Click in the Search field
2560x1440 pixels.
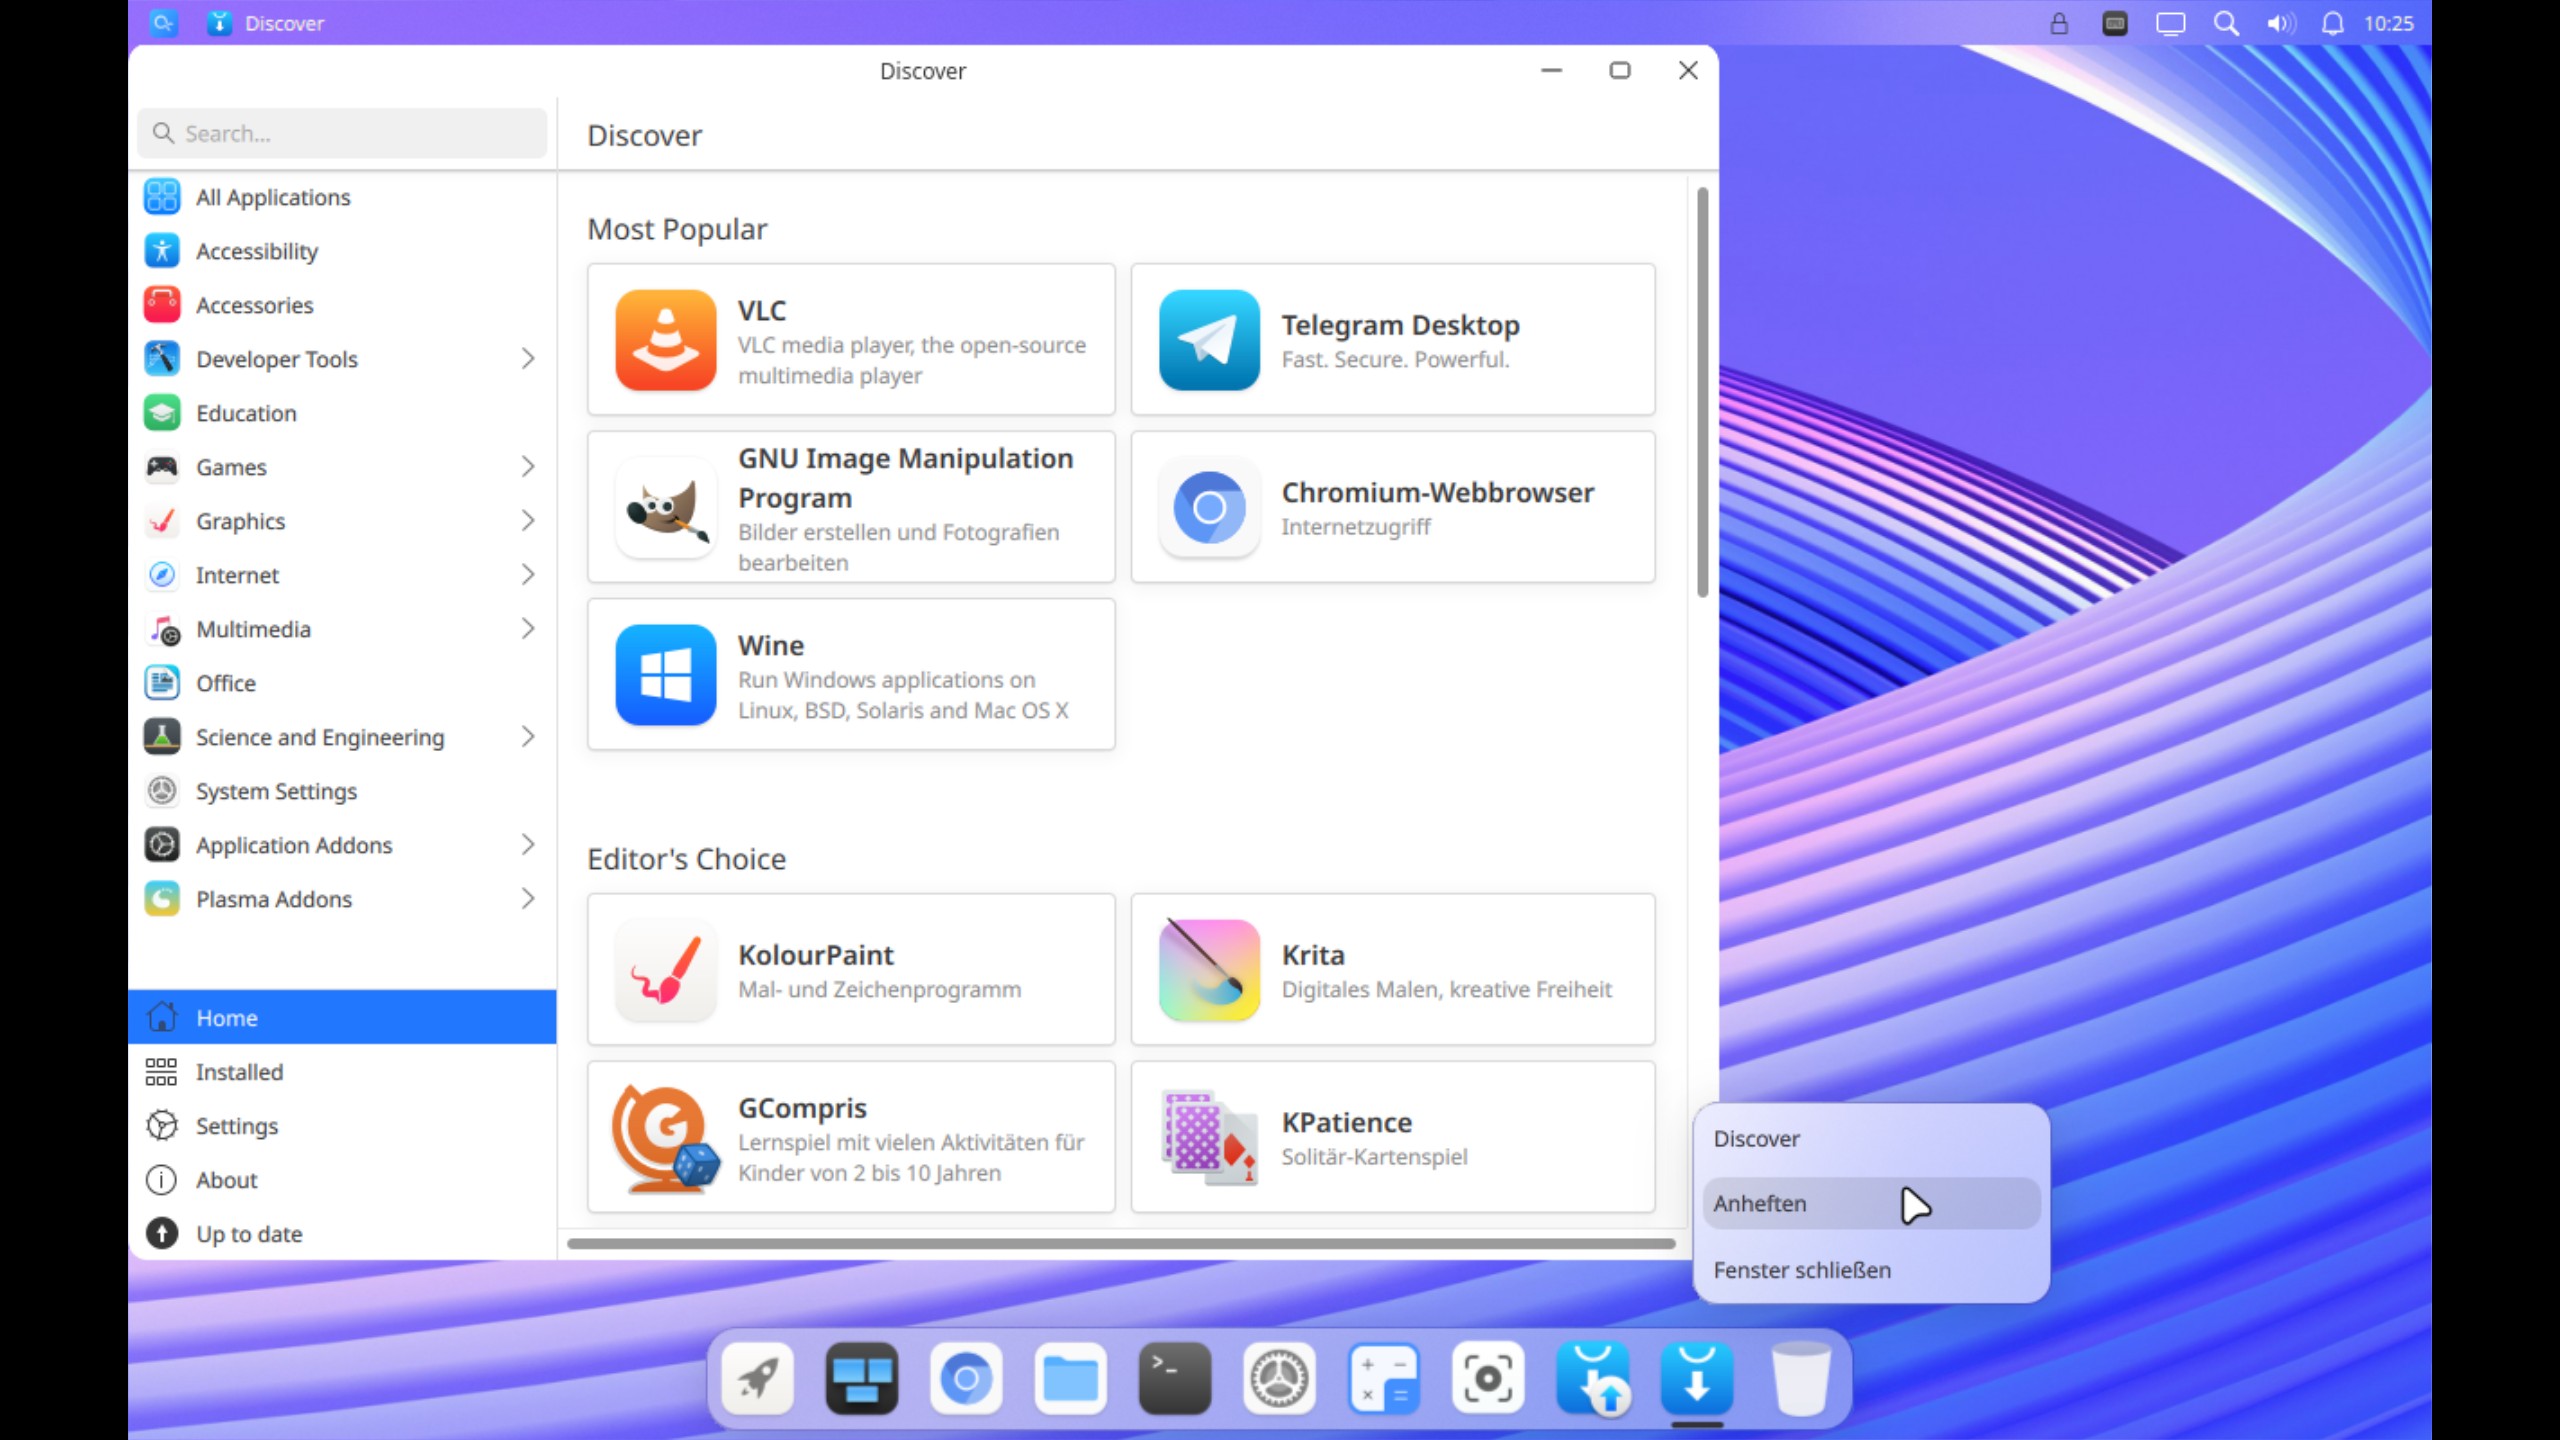[x=342, y=133]
